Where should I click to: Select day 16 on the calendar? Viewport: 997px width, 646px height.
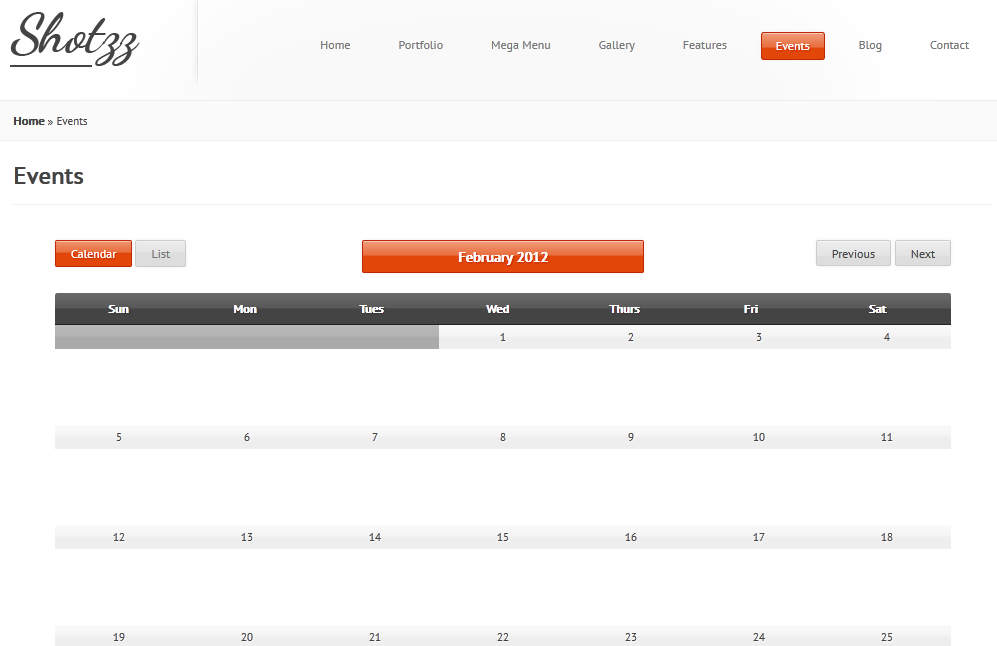point(631,537)
